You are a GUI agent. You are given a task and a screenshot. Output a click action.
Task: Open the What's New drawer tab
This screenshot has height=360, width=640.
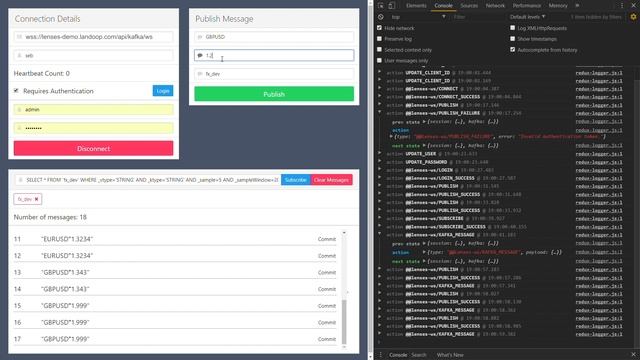450,355
